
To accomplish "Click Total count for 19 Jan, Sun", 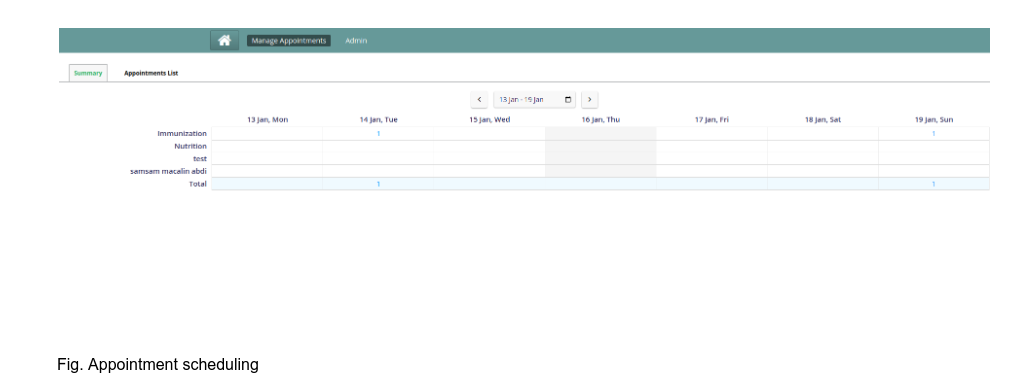I will 933,184.
